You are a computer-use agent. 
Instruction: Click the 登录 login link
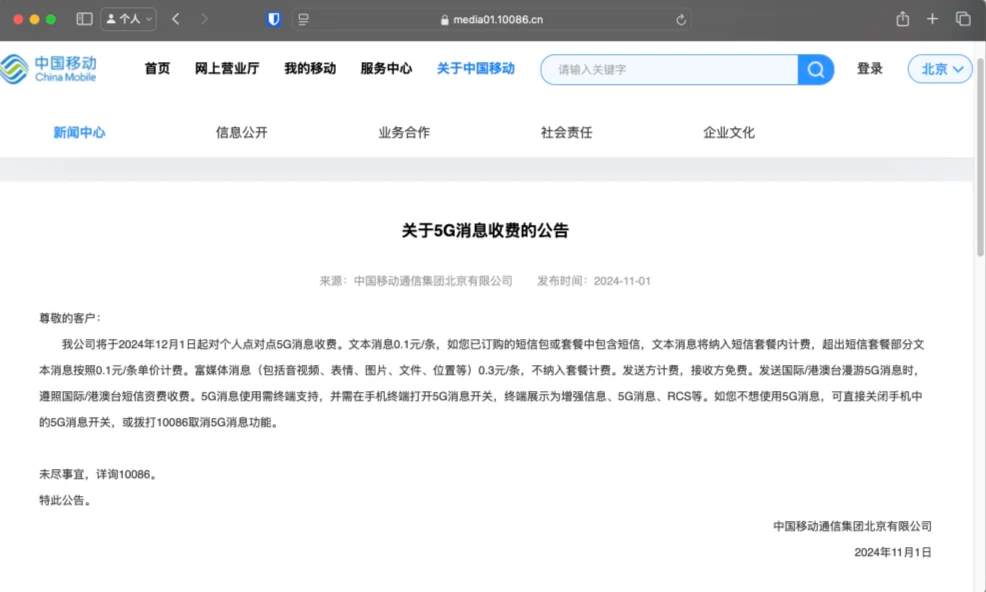click(870, 69)
